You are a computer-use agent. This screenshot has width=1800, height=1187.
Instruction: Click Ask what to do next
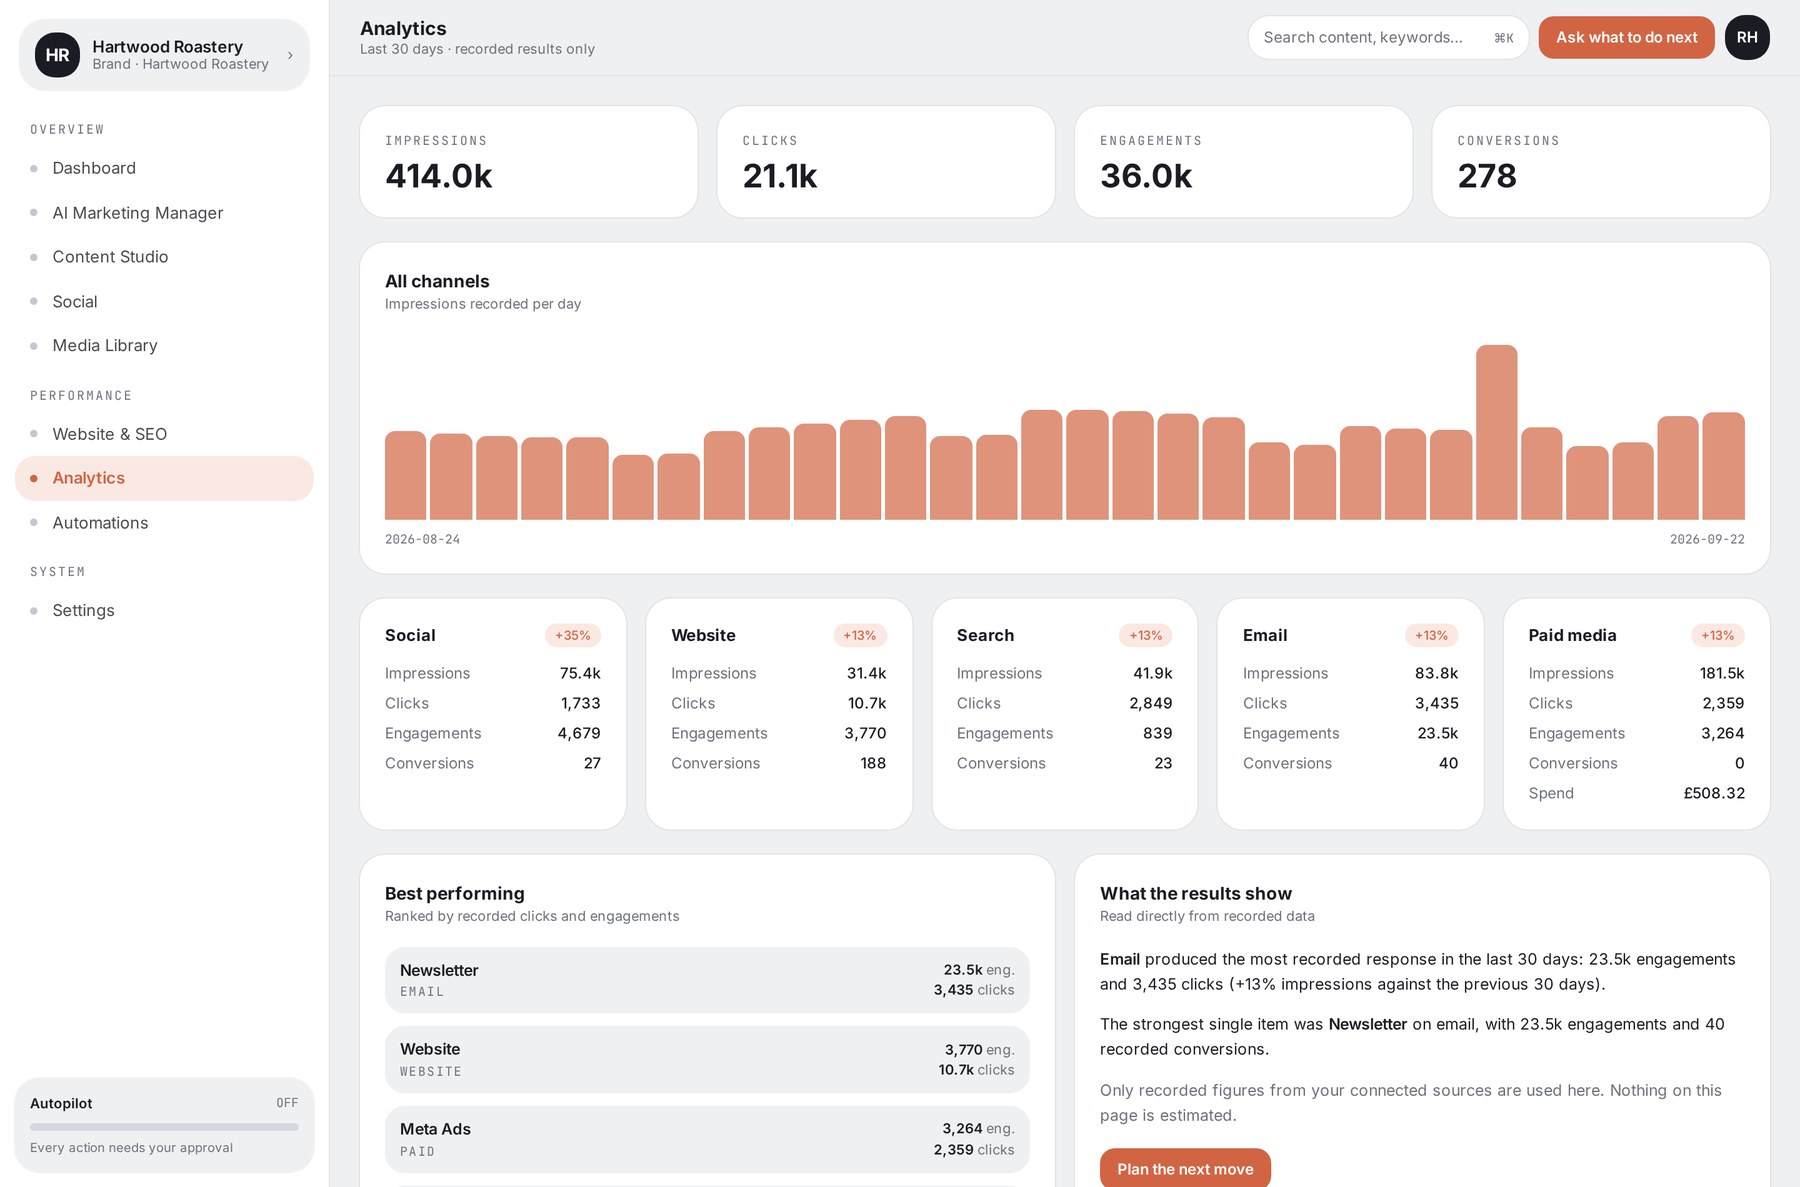[1626, 37]
